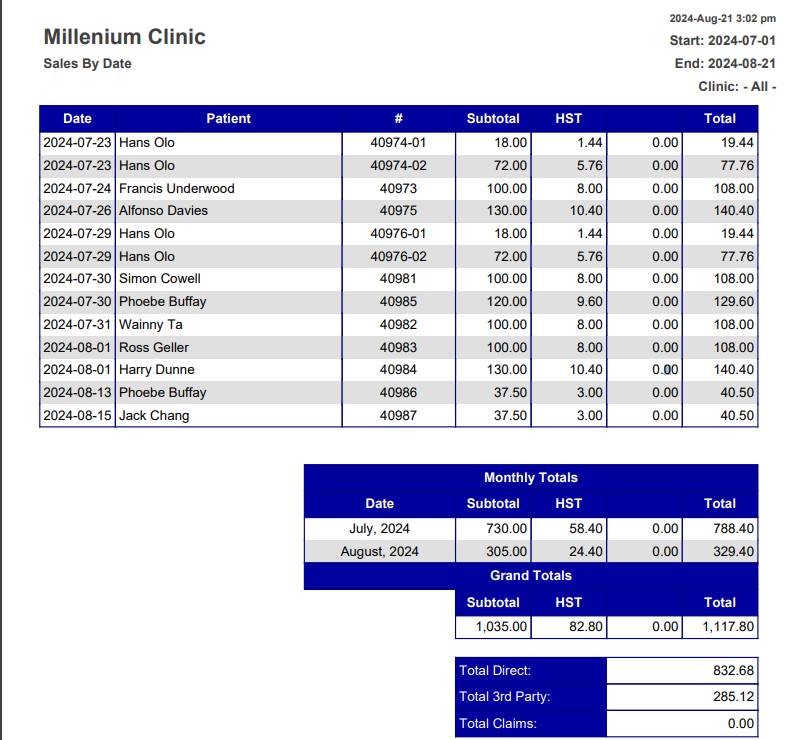Select the Start: 2024-07-01 line
809x740 pixels.
click(722, 41)
